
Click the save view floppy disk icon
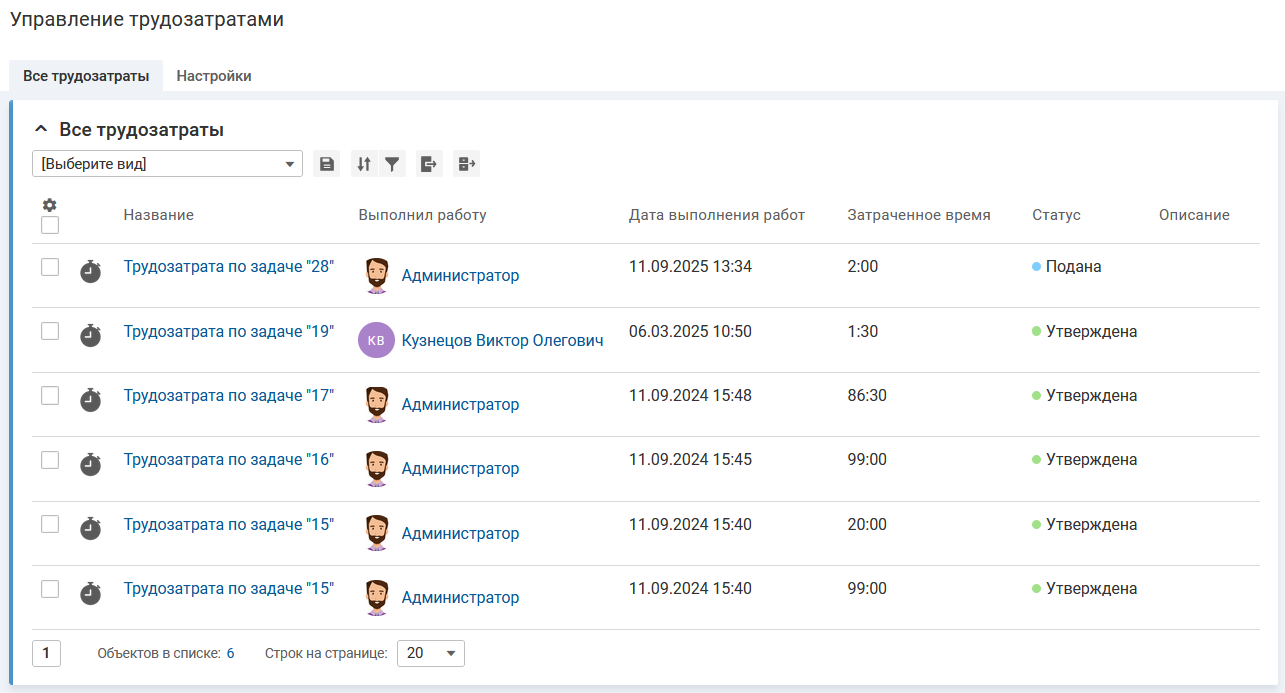(x=326, y=164)
